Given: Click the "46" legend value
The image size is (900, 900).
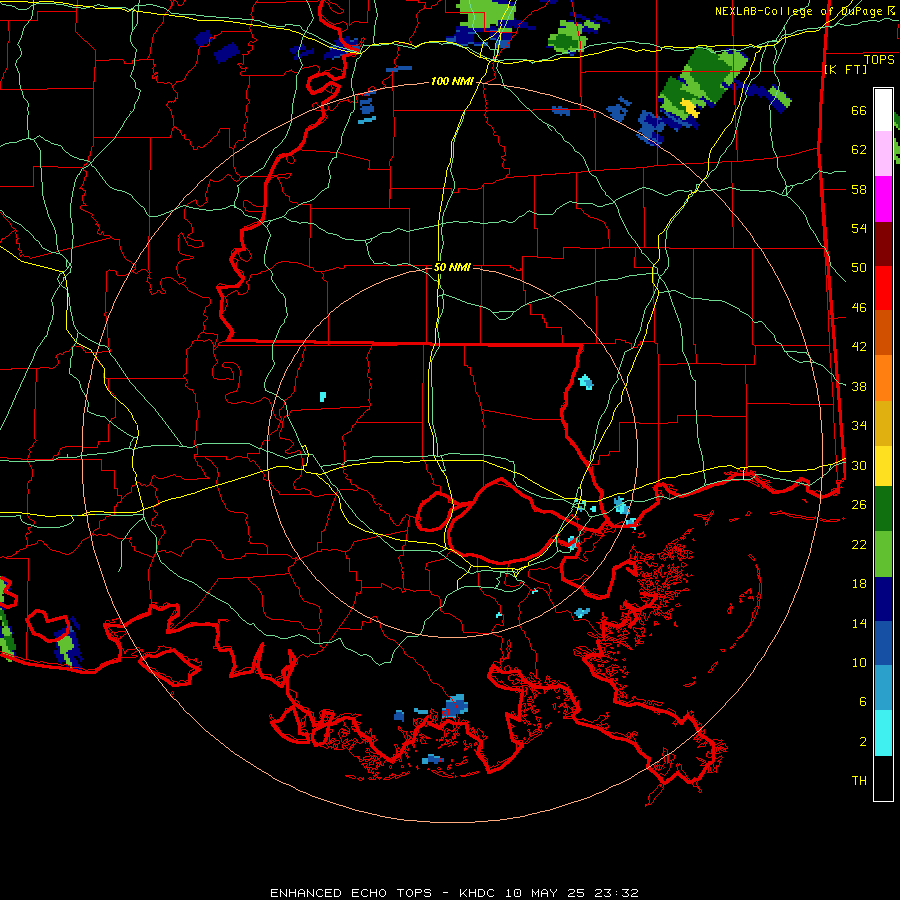Looking at the screenshot, I should (859, 308).
